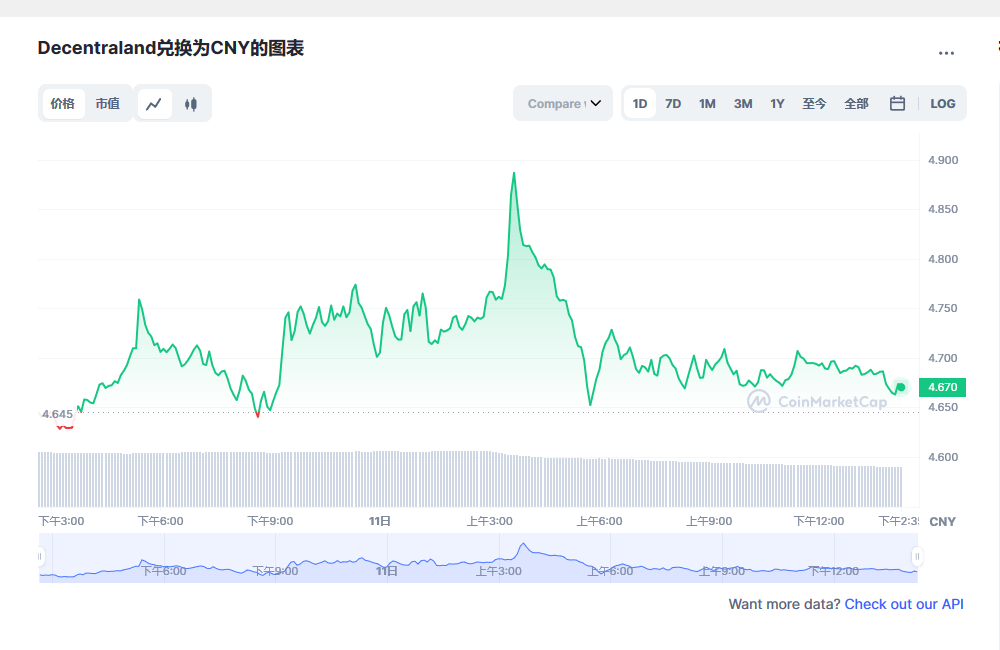Screen dimensions: 1000x650
Task: Select the 3M time range
Action: 743,103
